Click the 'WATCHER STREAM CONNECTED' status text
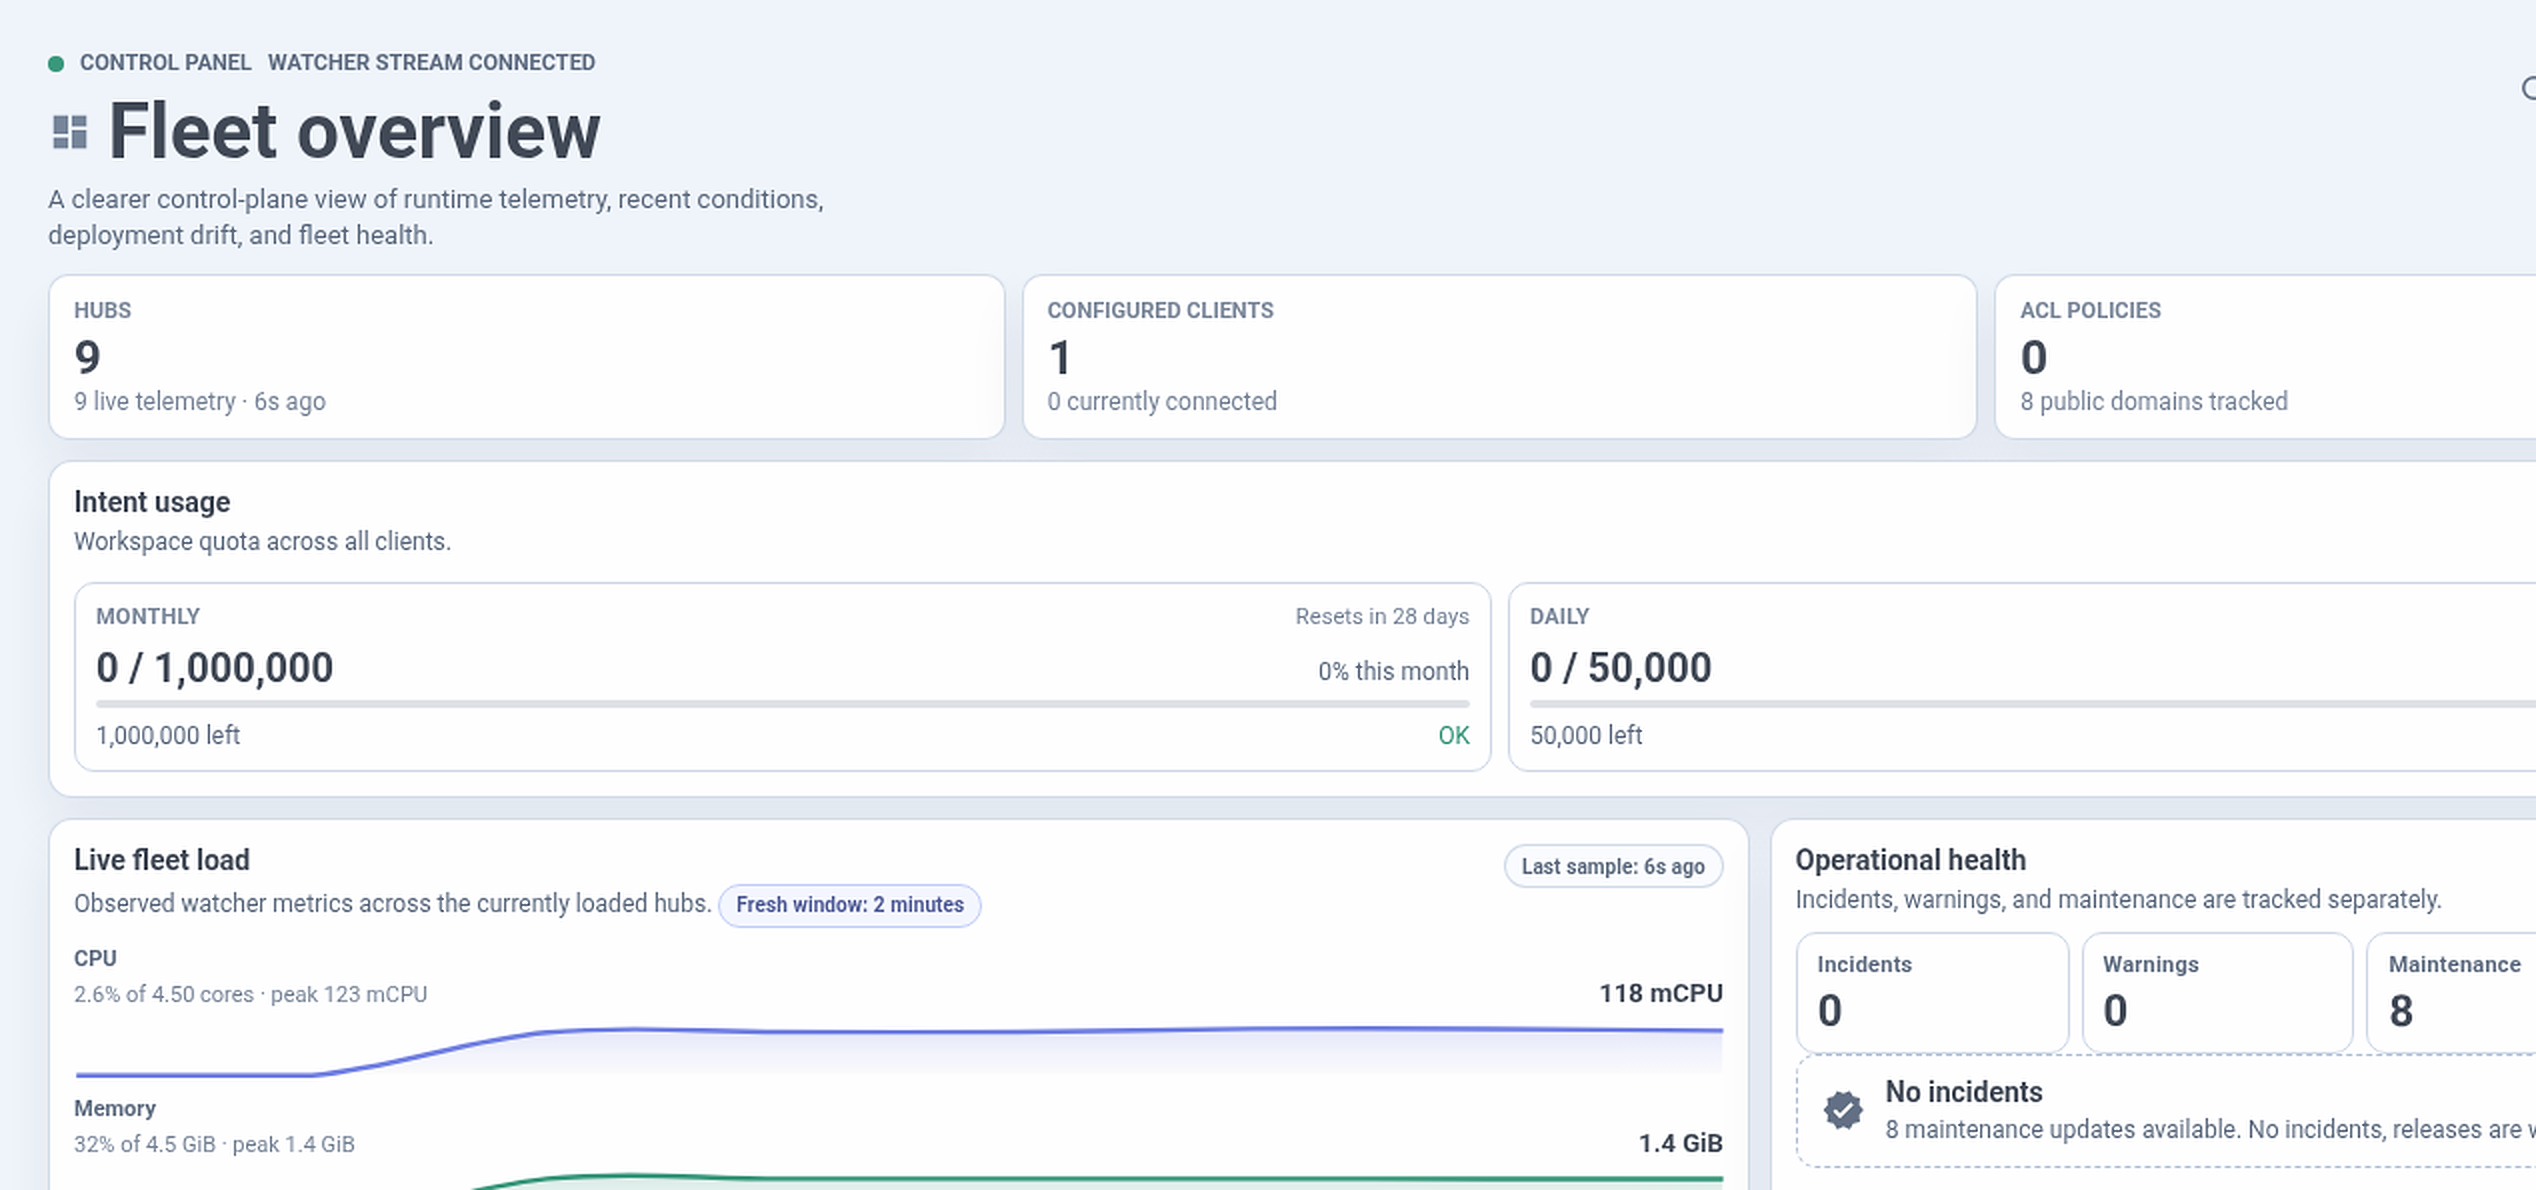This screenshot has height=1190, width=2536. [x=431, y=63]
